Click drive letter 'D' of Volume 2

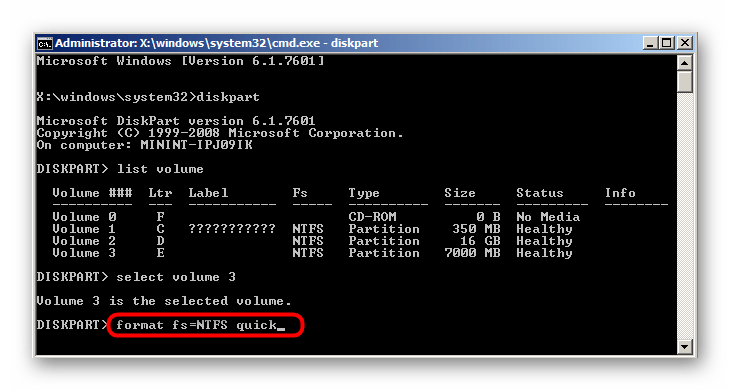point(160,241)
